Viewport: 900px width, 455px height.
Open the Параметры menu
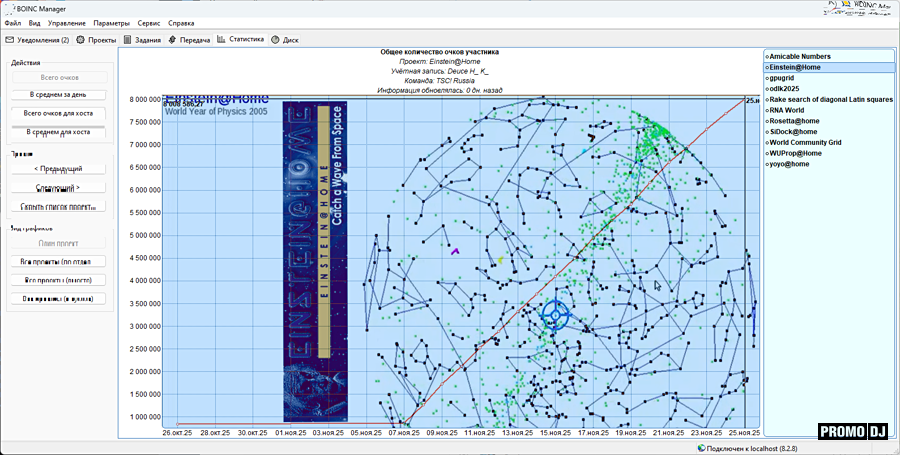coord(111,22)
